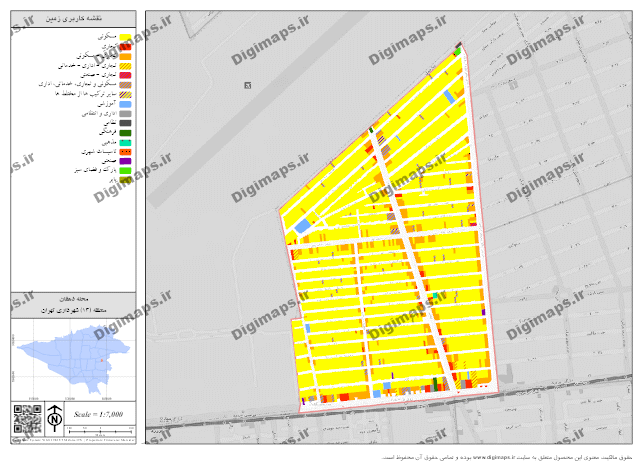Click the red-purple hatched legend swatch

tap(125, 75)
